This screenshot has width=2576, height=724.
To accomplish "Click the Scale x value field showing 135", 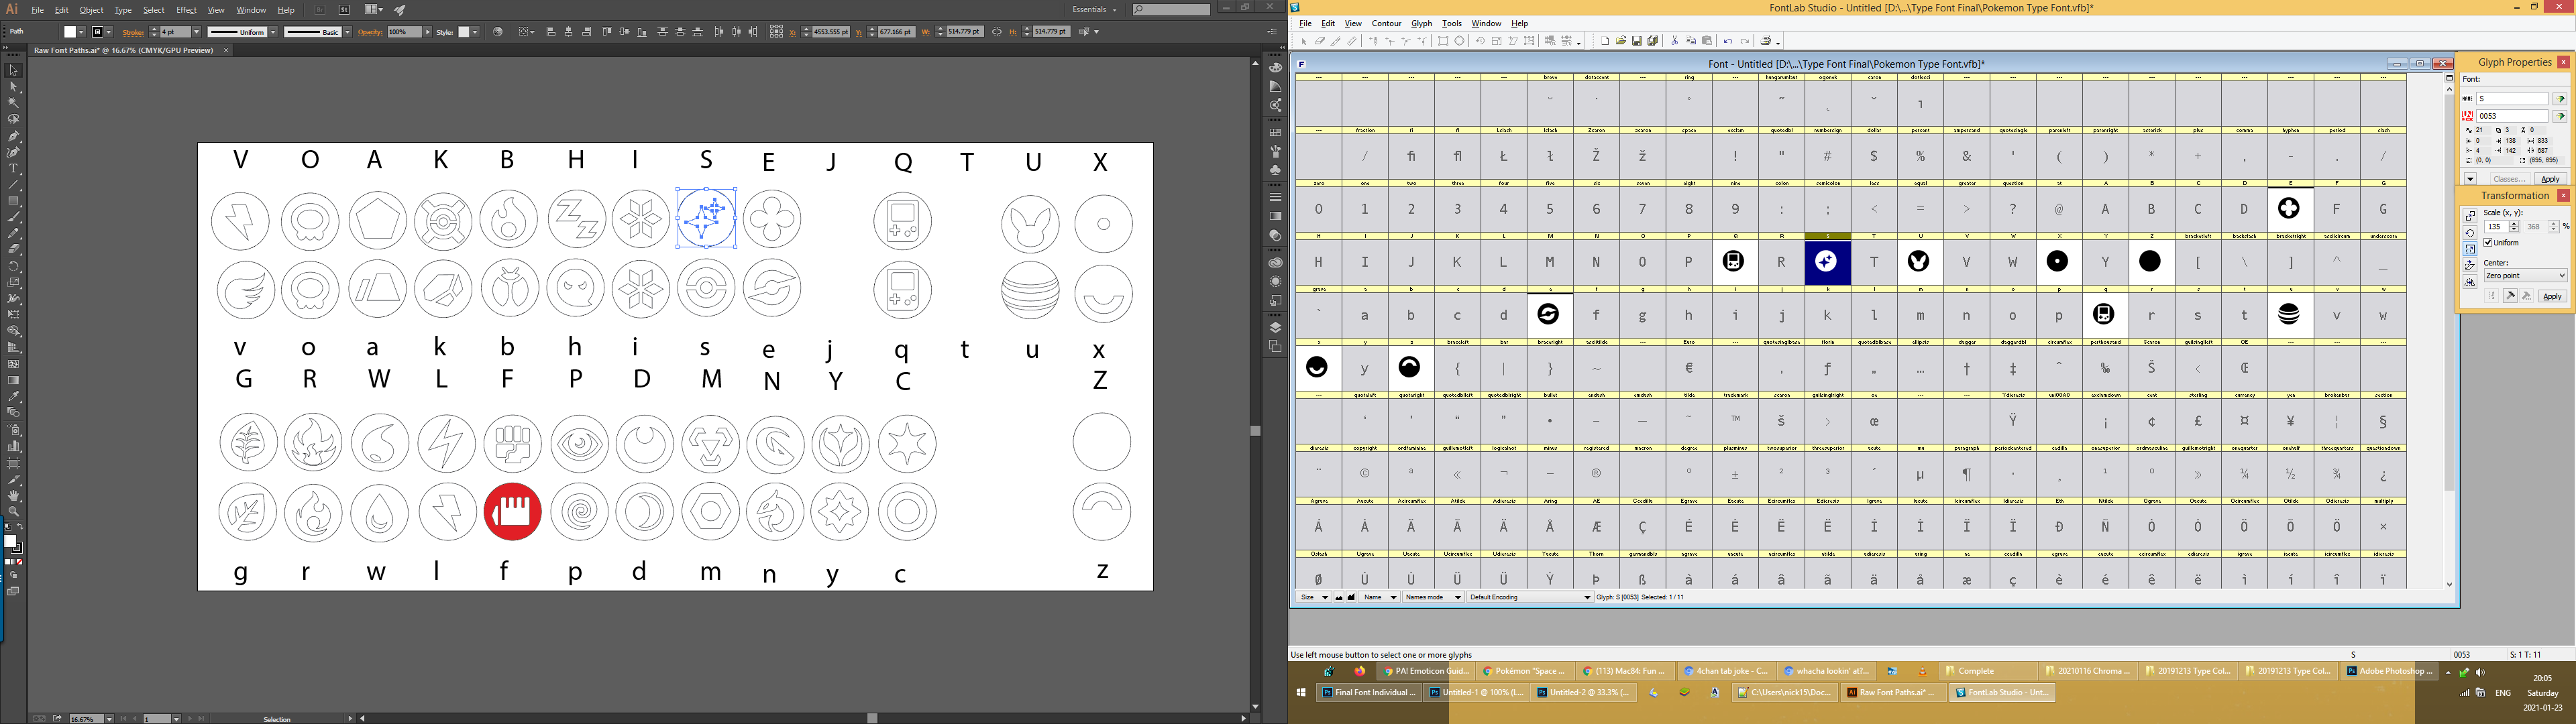I will (2496, 227).
